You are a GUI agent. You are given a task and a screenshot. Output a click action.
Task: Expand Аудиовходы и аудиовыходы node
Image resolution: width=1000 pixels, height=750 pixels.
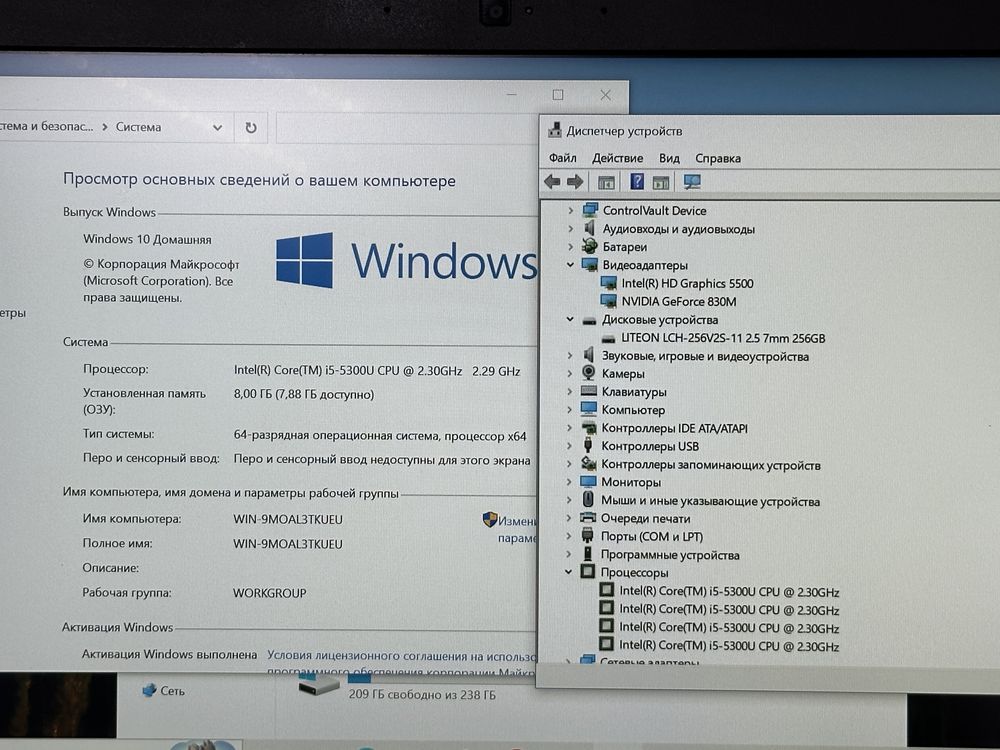click(x=571, y=228)
